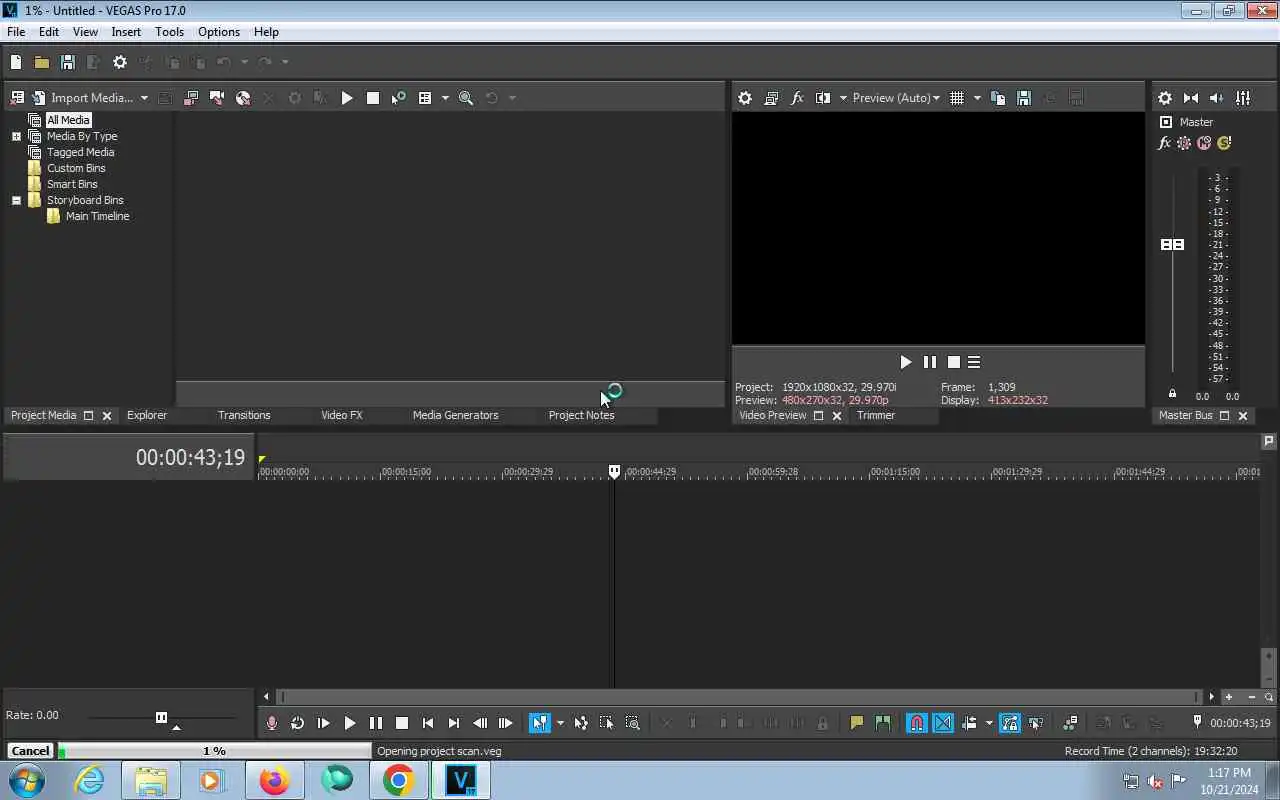
Task: Lock the Master fader channels
Action: click(1172, 394)
